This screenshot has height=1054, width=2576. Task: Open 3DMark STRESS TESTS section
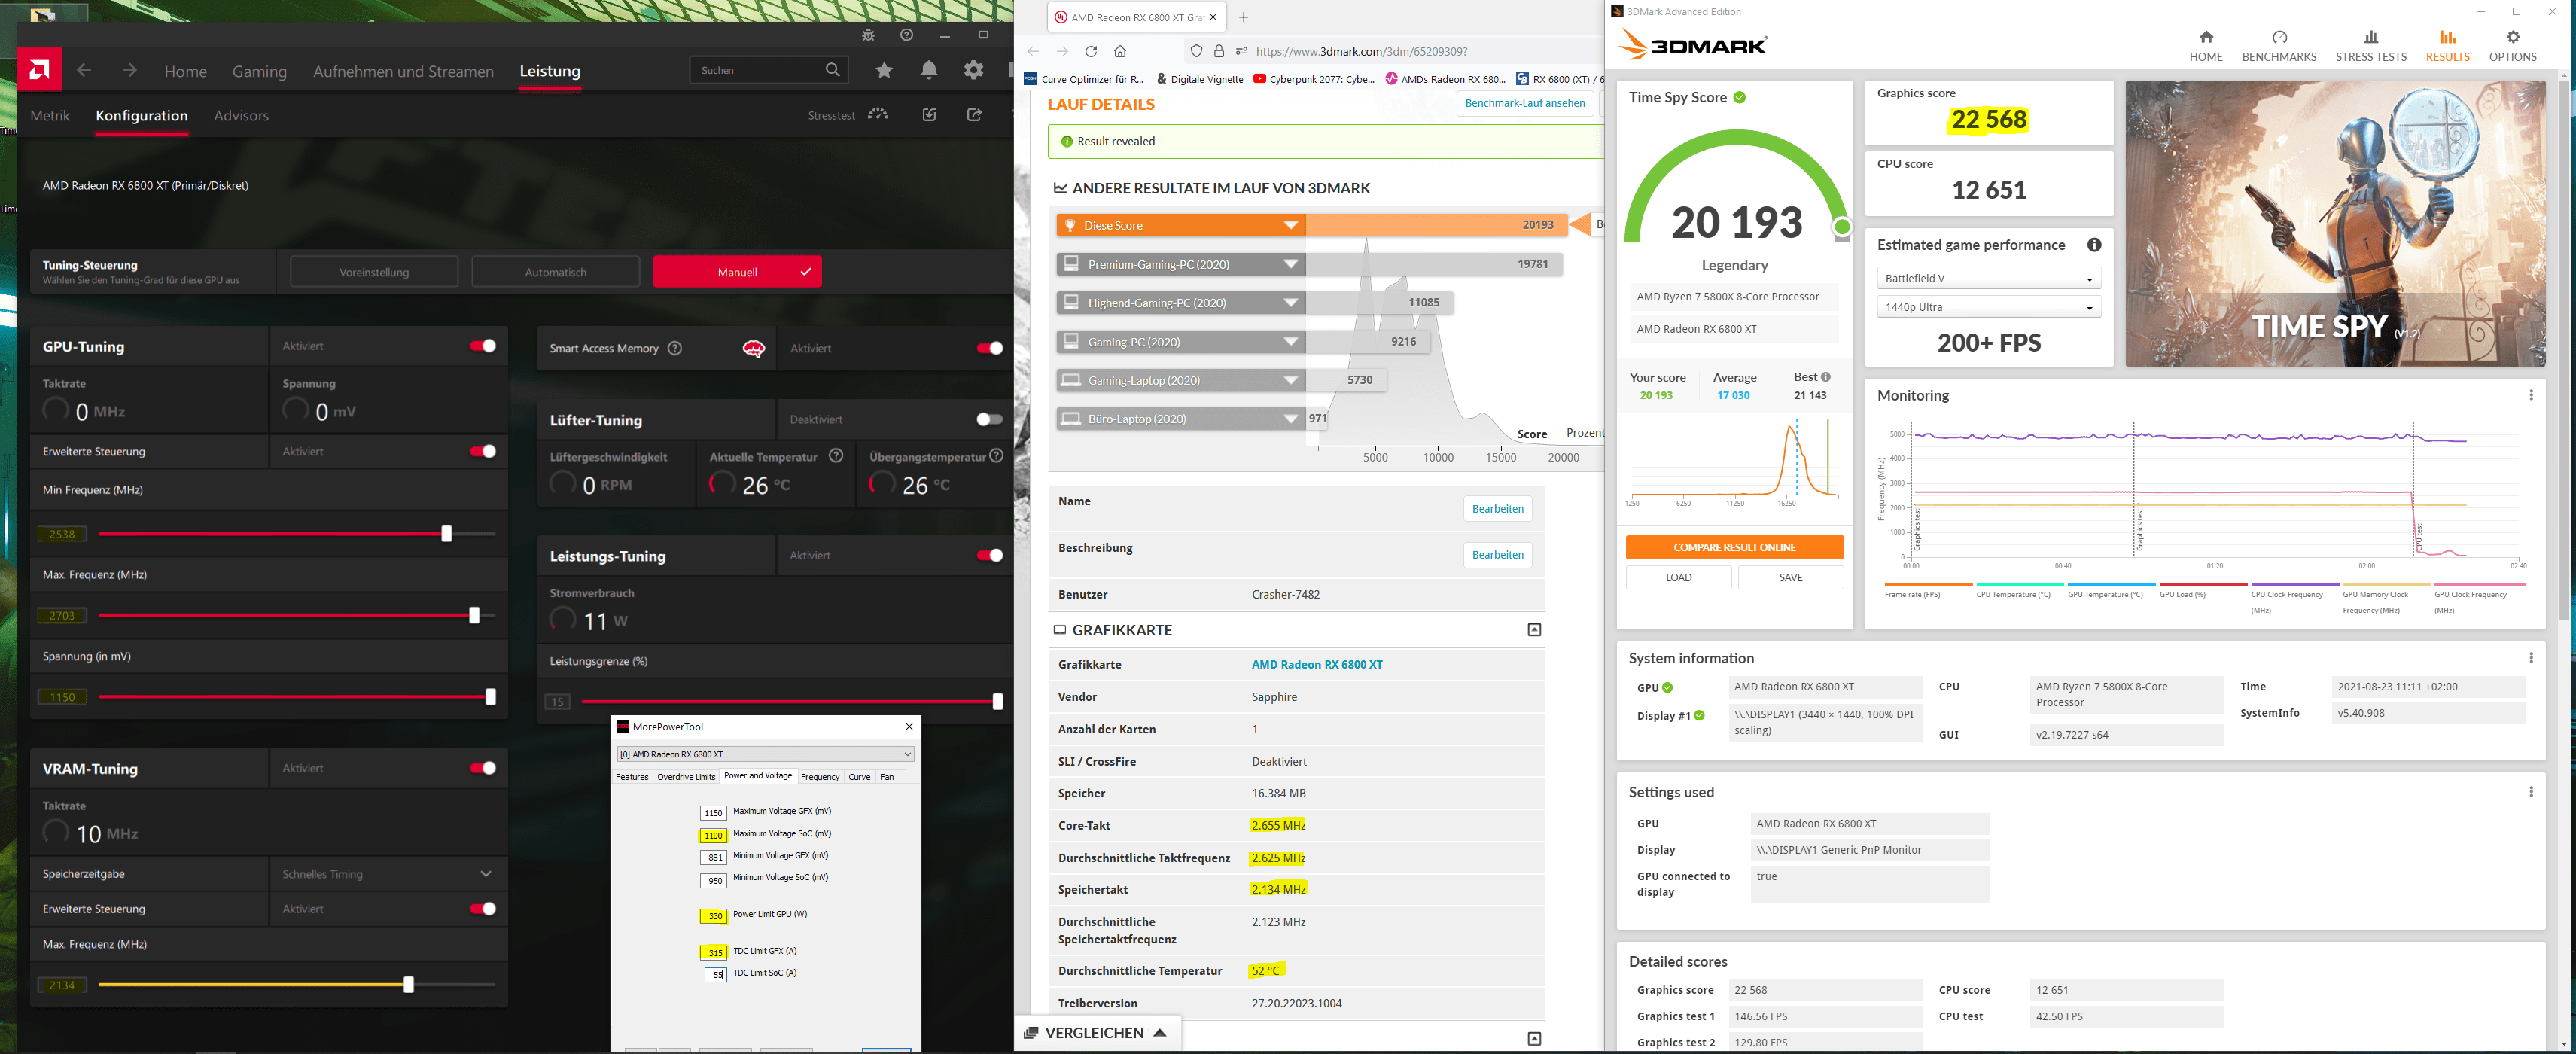click(x=2371, y=46)
